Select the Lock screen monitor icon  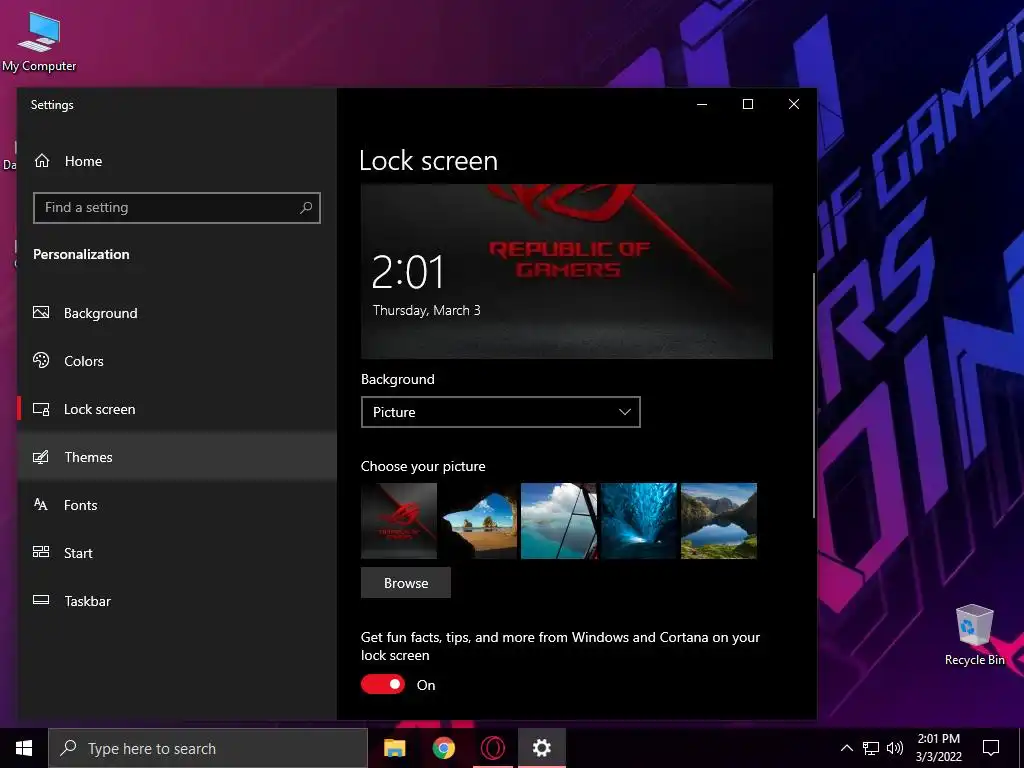pos(41,409)
